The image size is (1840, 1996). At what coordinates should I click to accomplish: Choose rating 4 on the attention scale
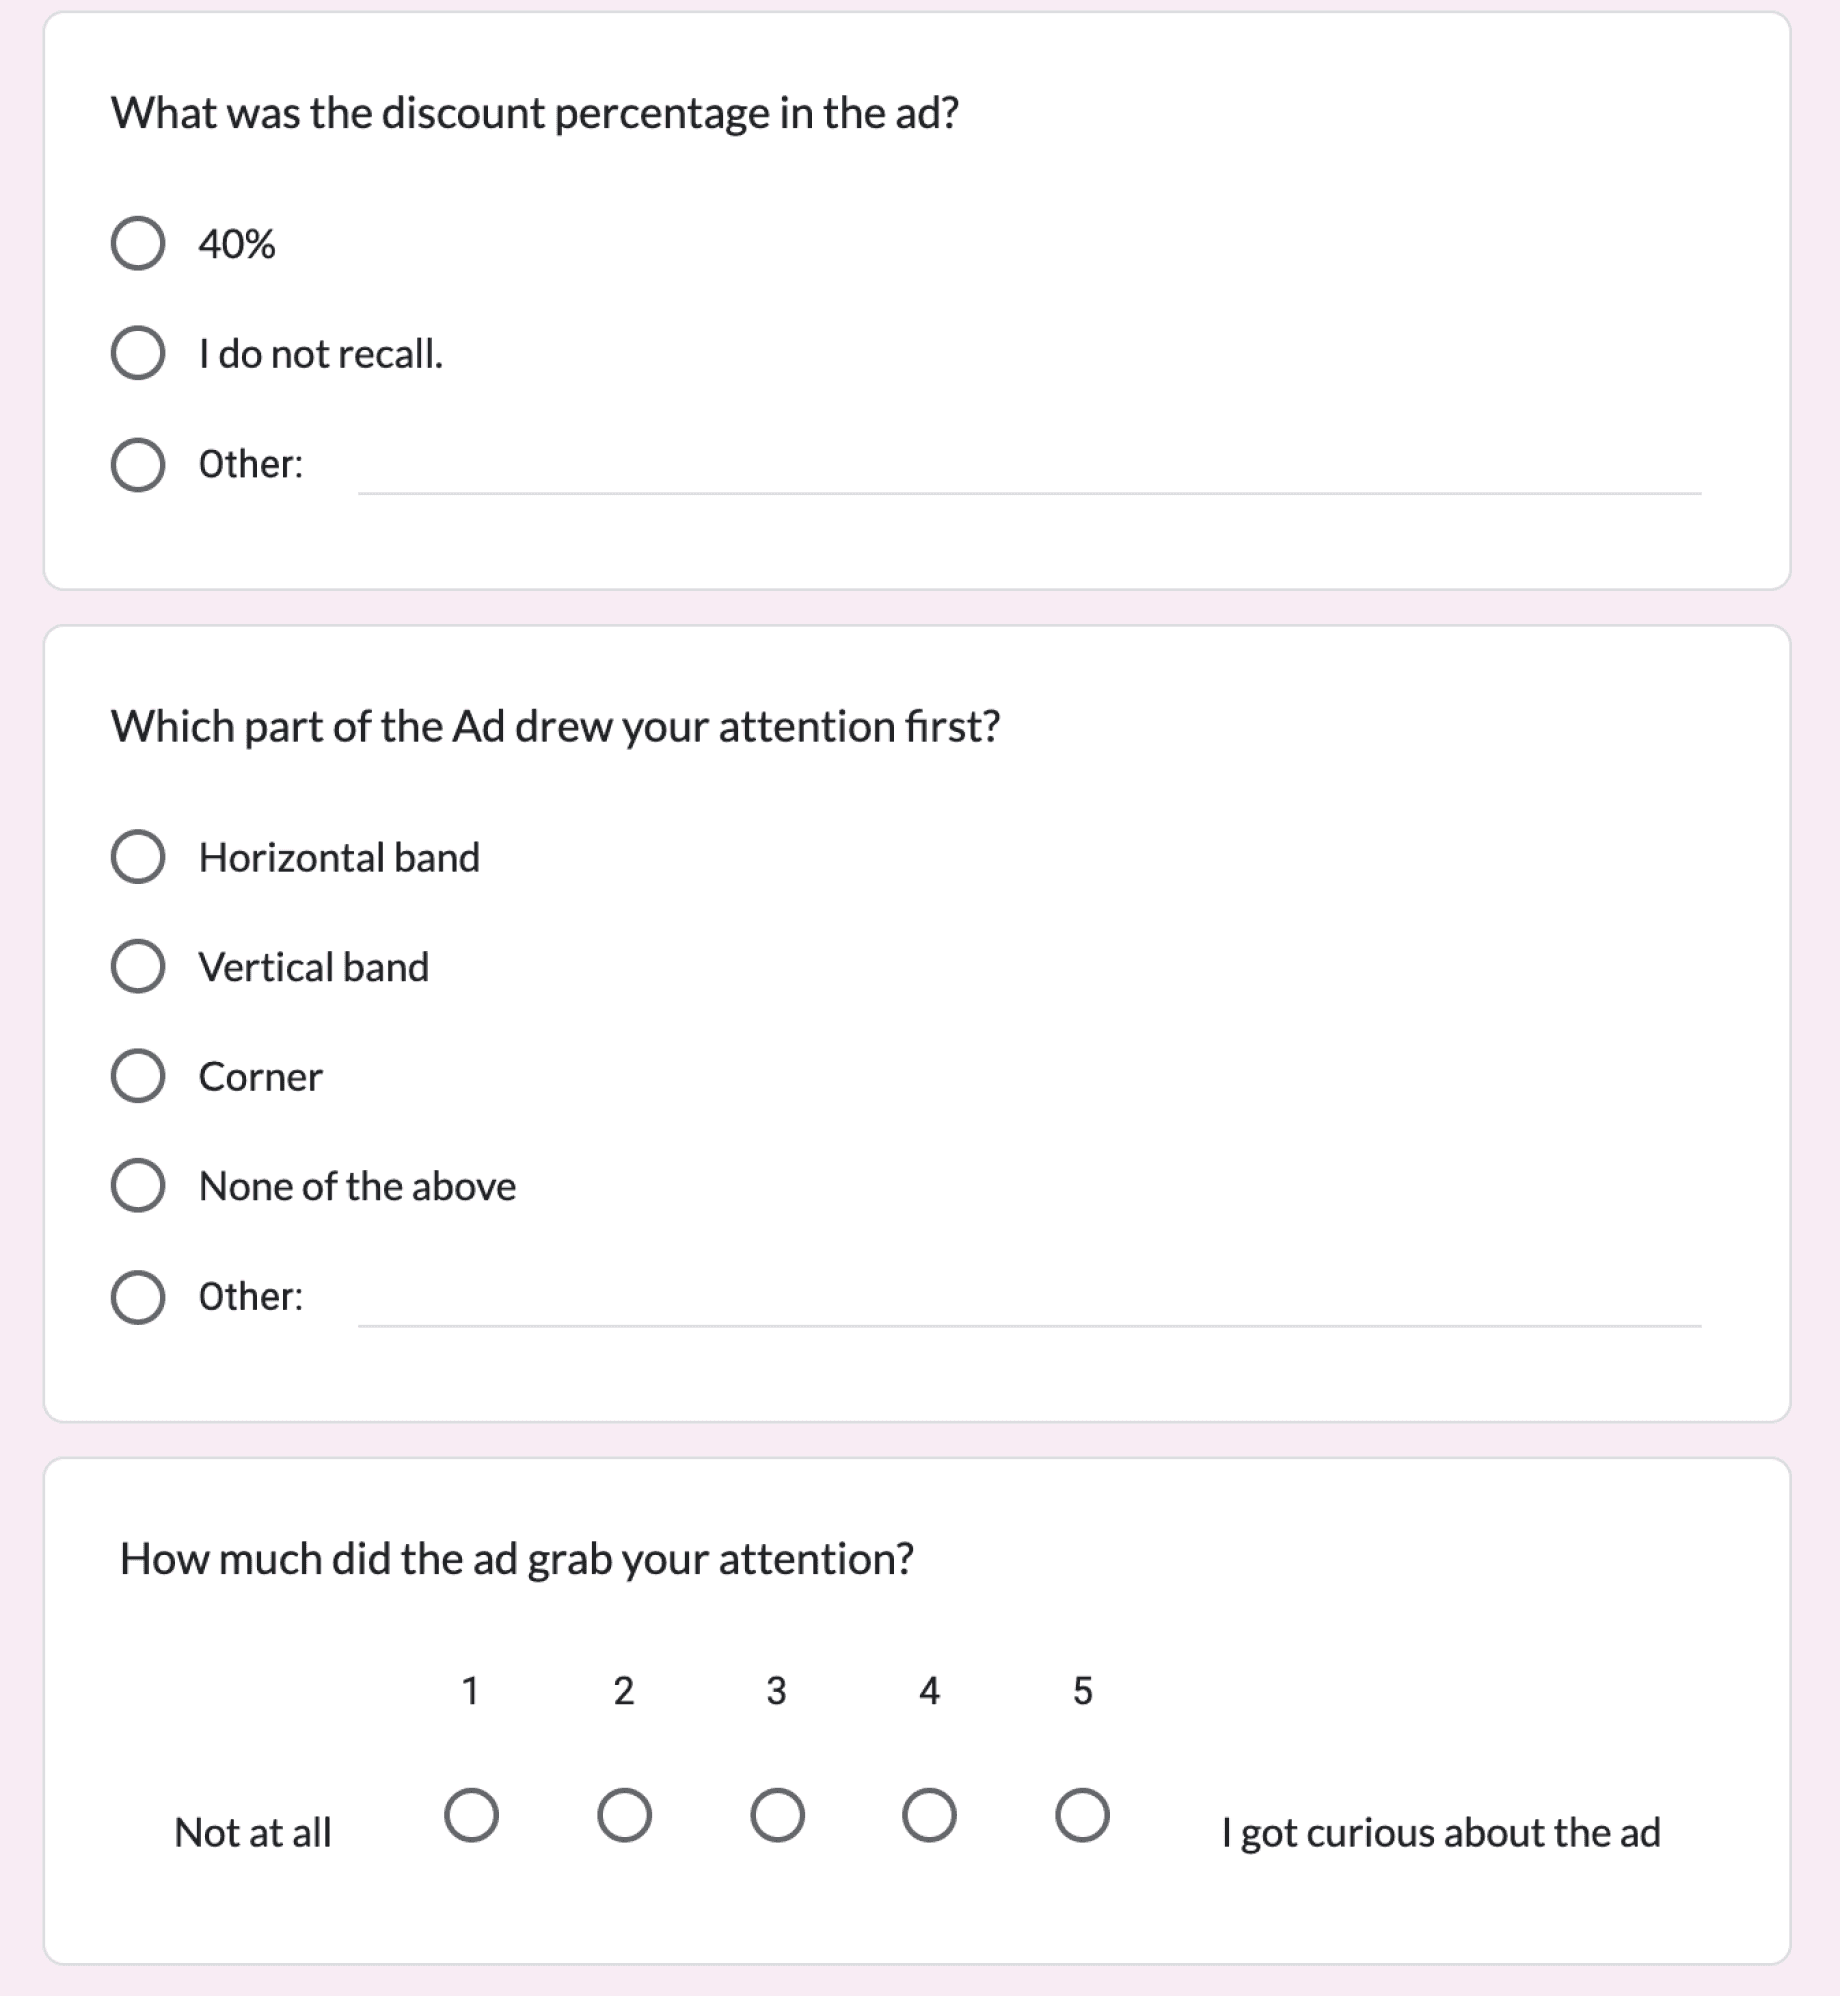[929, 1815]
